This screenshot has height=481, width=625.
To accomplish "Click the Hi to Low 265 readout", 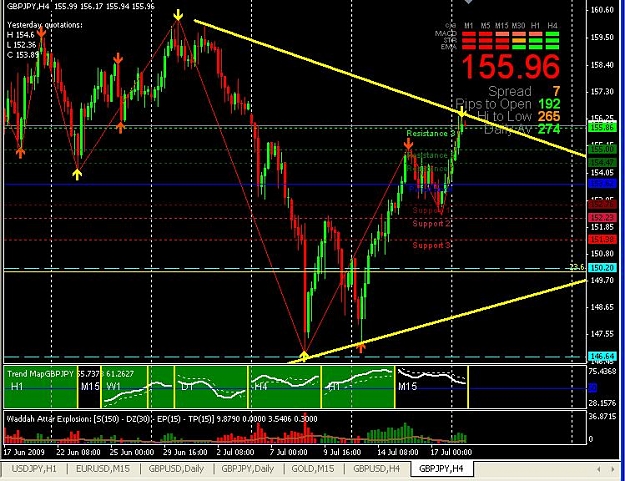I will coord(519,117).
